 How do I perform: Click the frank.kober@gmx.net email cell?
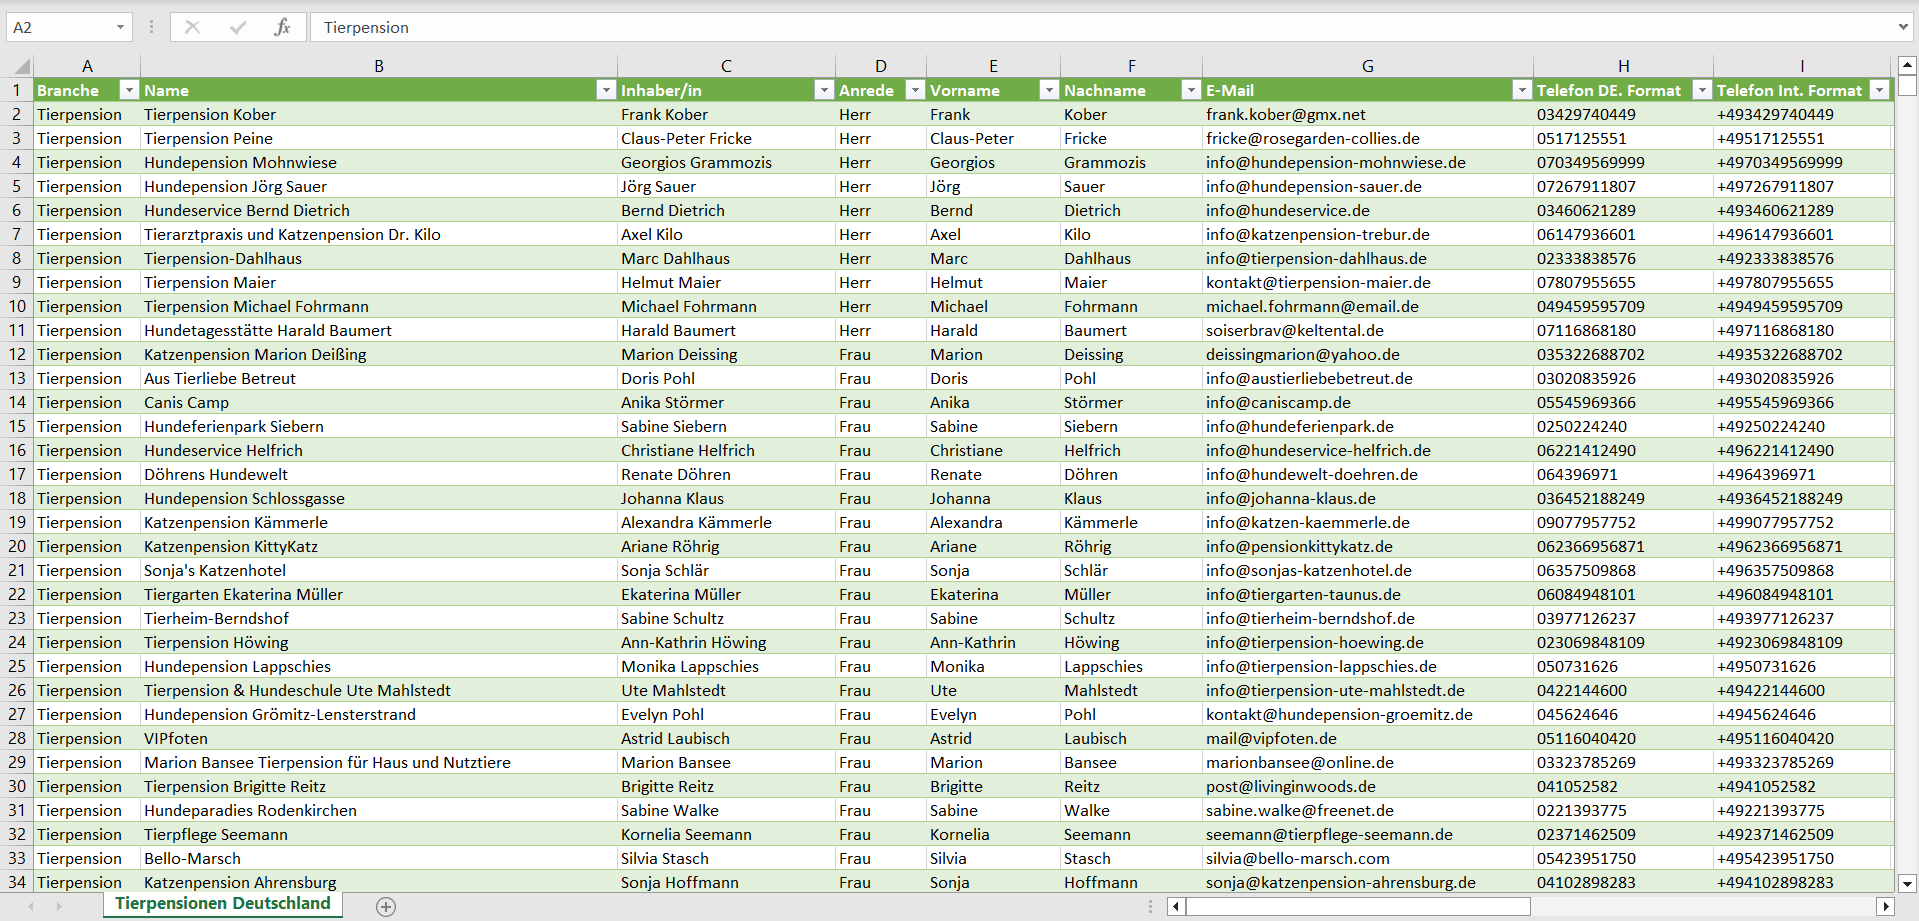[x=1367, y=114]
